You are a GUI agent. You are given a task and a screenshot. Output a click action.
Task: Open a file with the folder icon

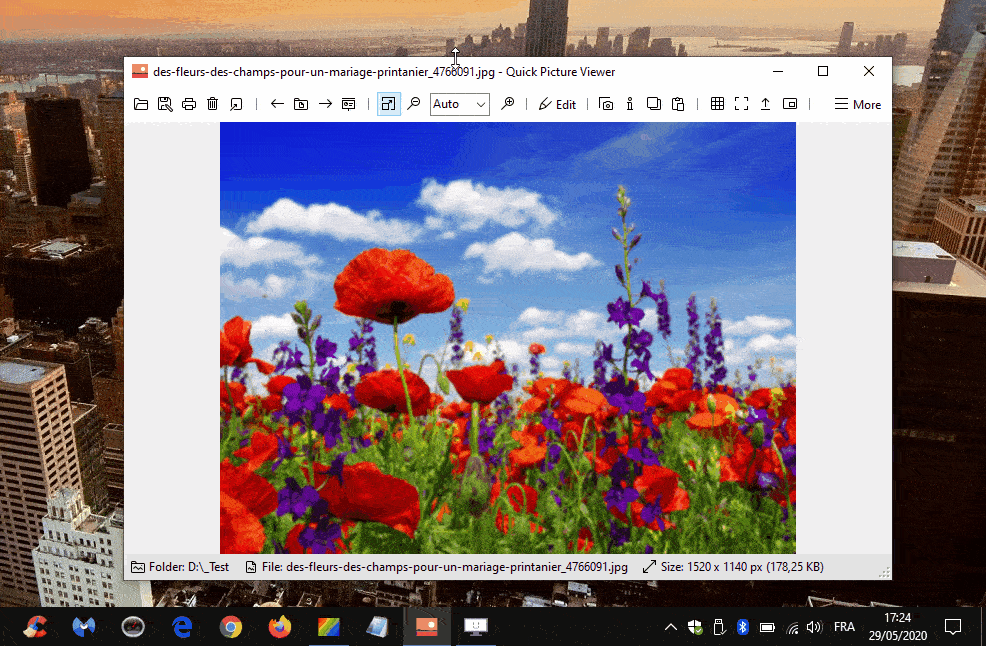pyautogui.click(x=141, y=104)
